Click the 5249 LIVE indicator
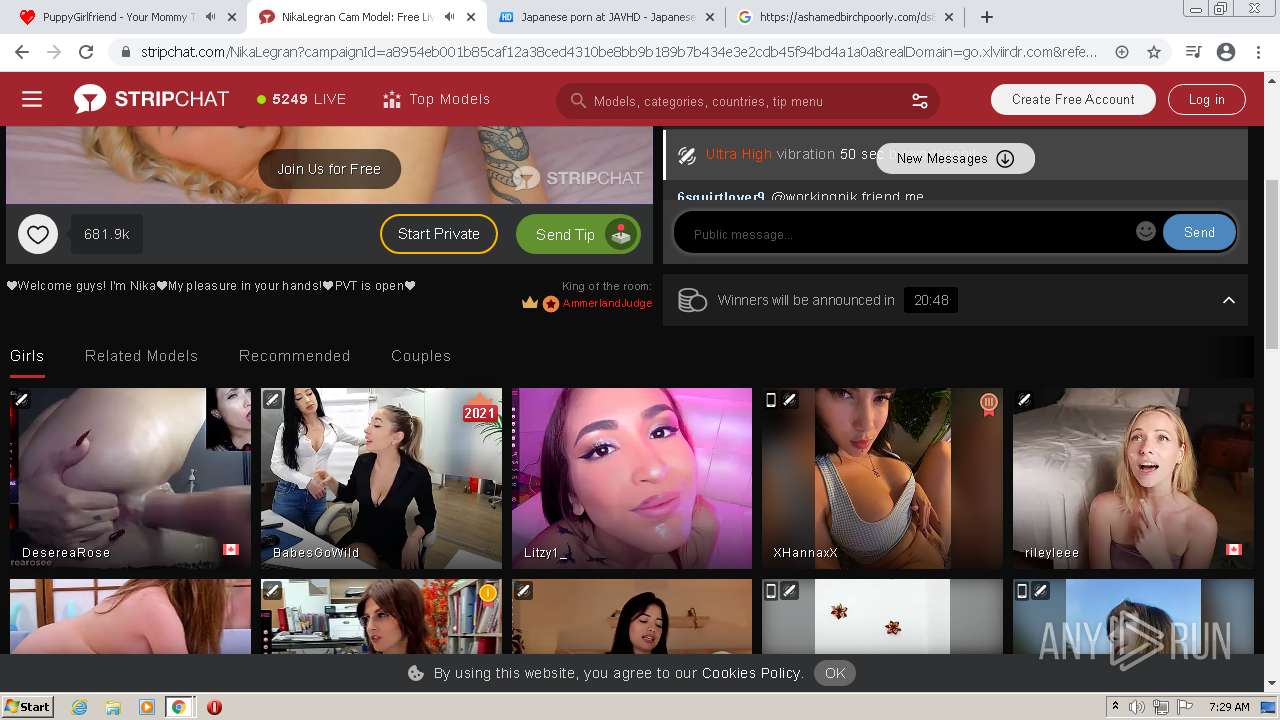The height and width of the screenshot is (720, 1280). pos(301,99)
